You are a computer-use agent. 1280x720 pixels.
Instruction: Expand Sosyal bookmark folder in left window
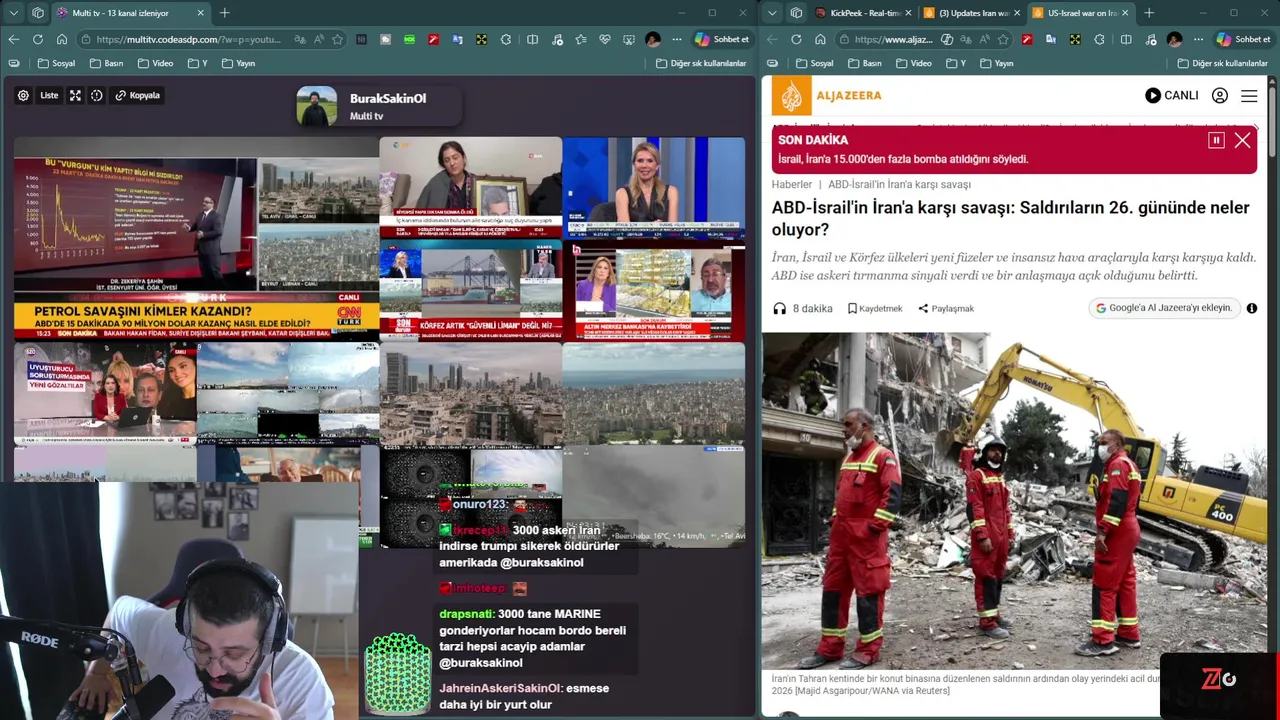[56, 63]
